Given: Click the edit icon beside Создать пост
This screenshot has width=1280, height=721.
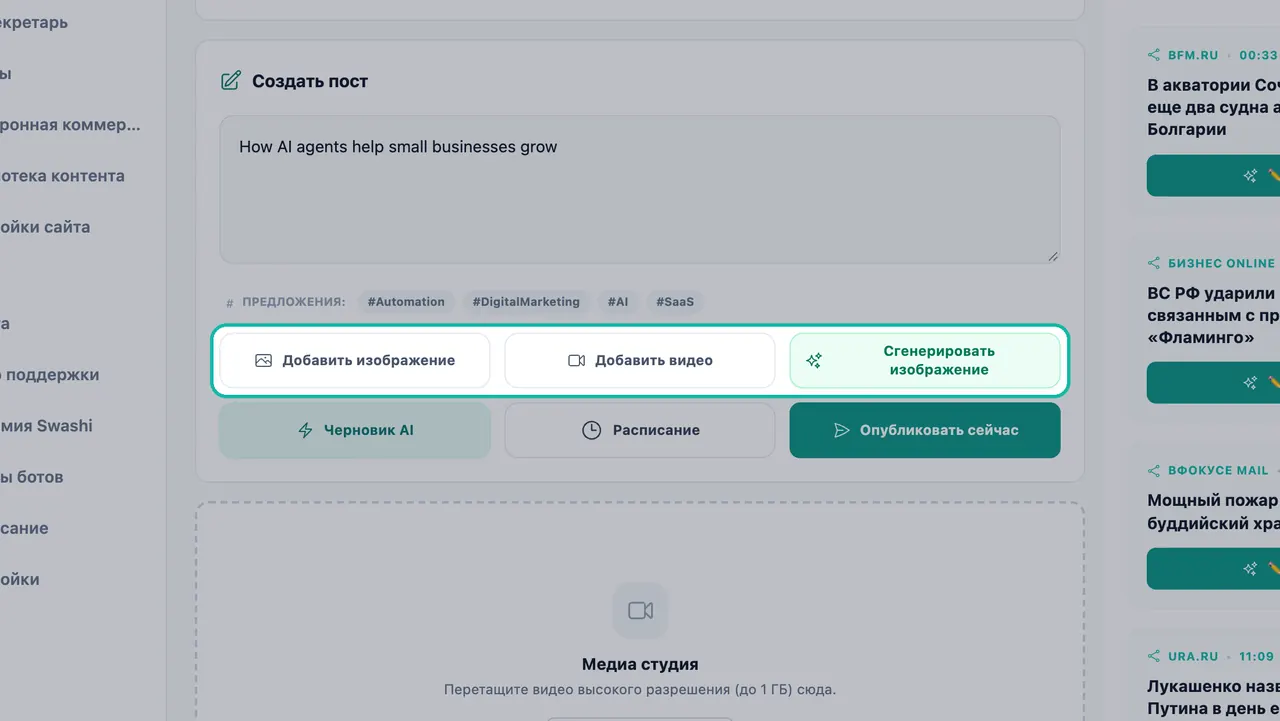Looking at the screenshot, I should click(x=231, y=81).
